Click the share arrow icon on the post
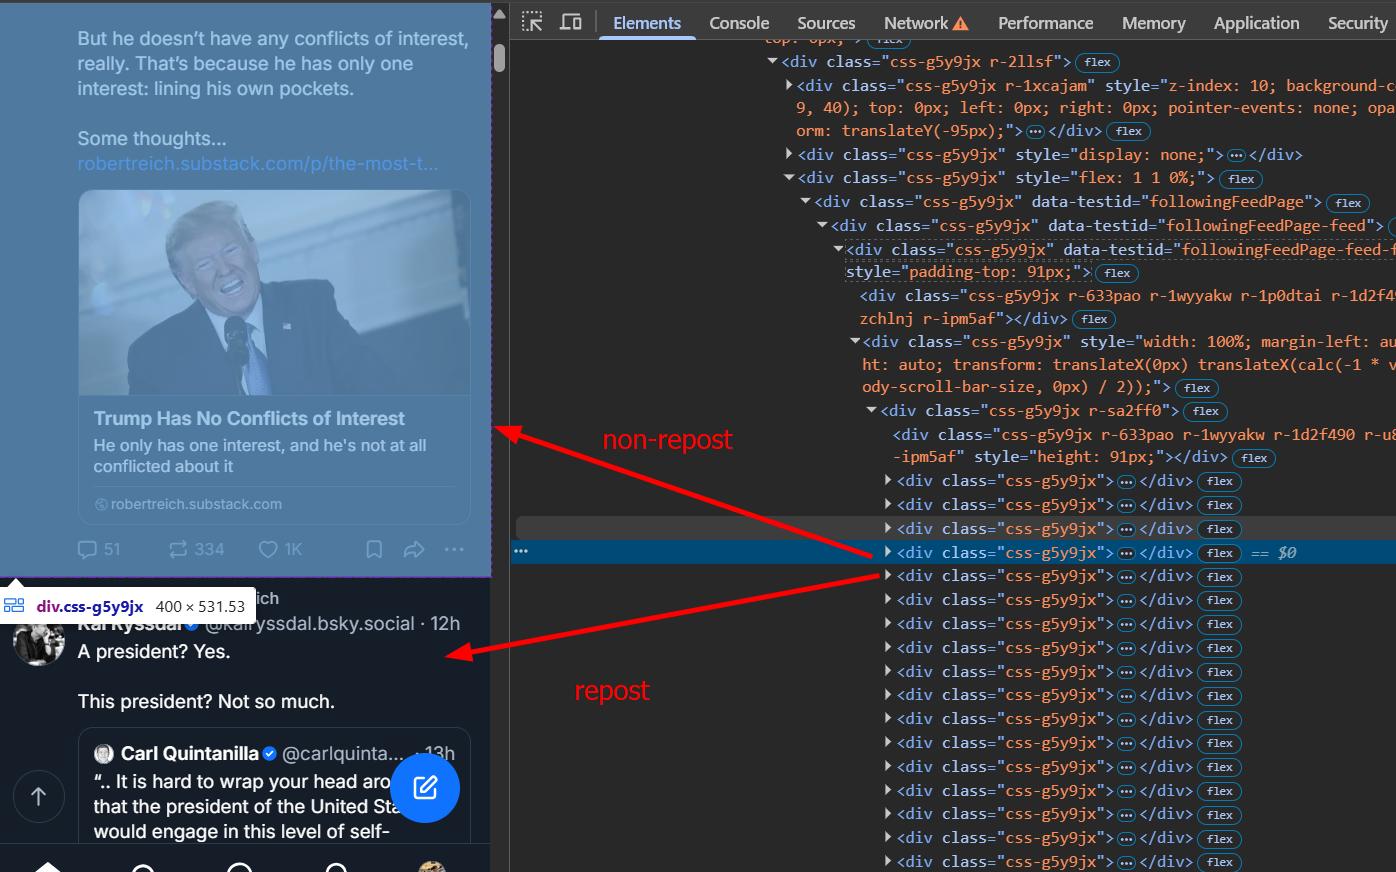1396x872 pixels. point(414,549)
